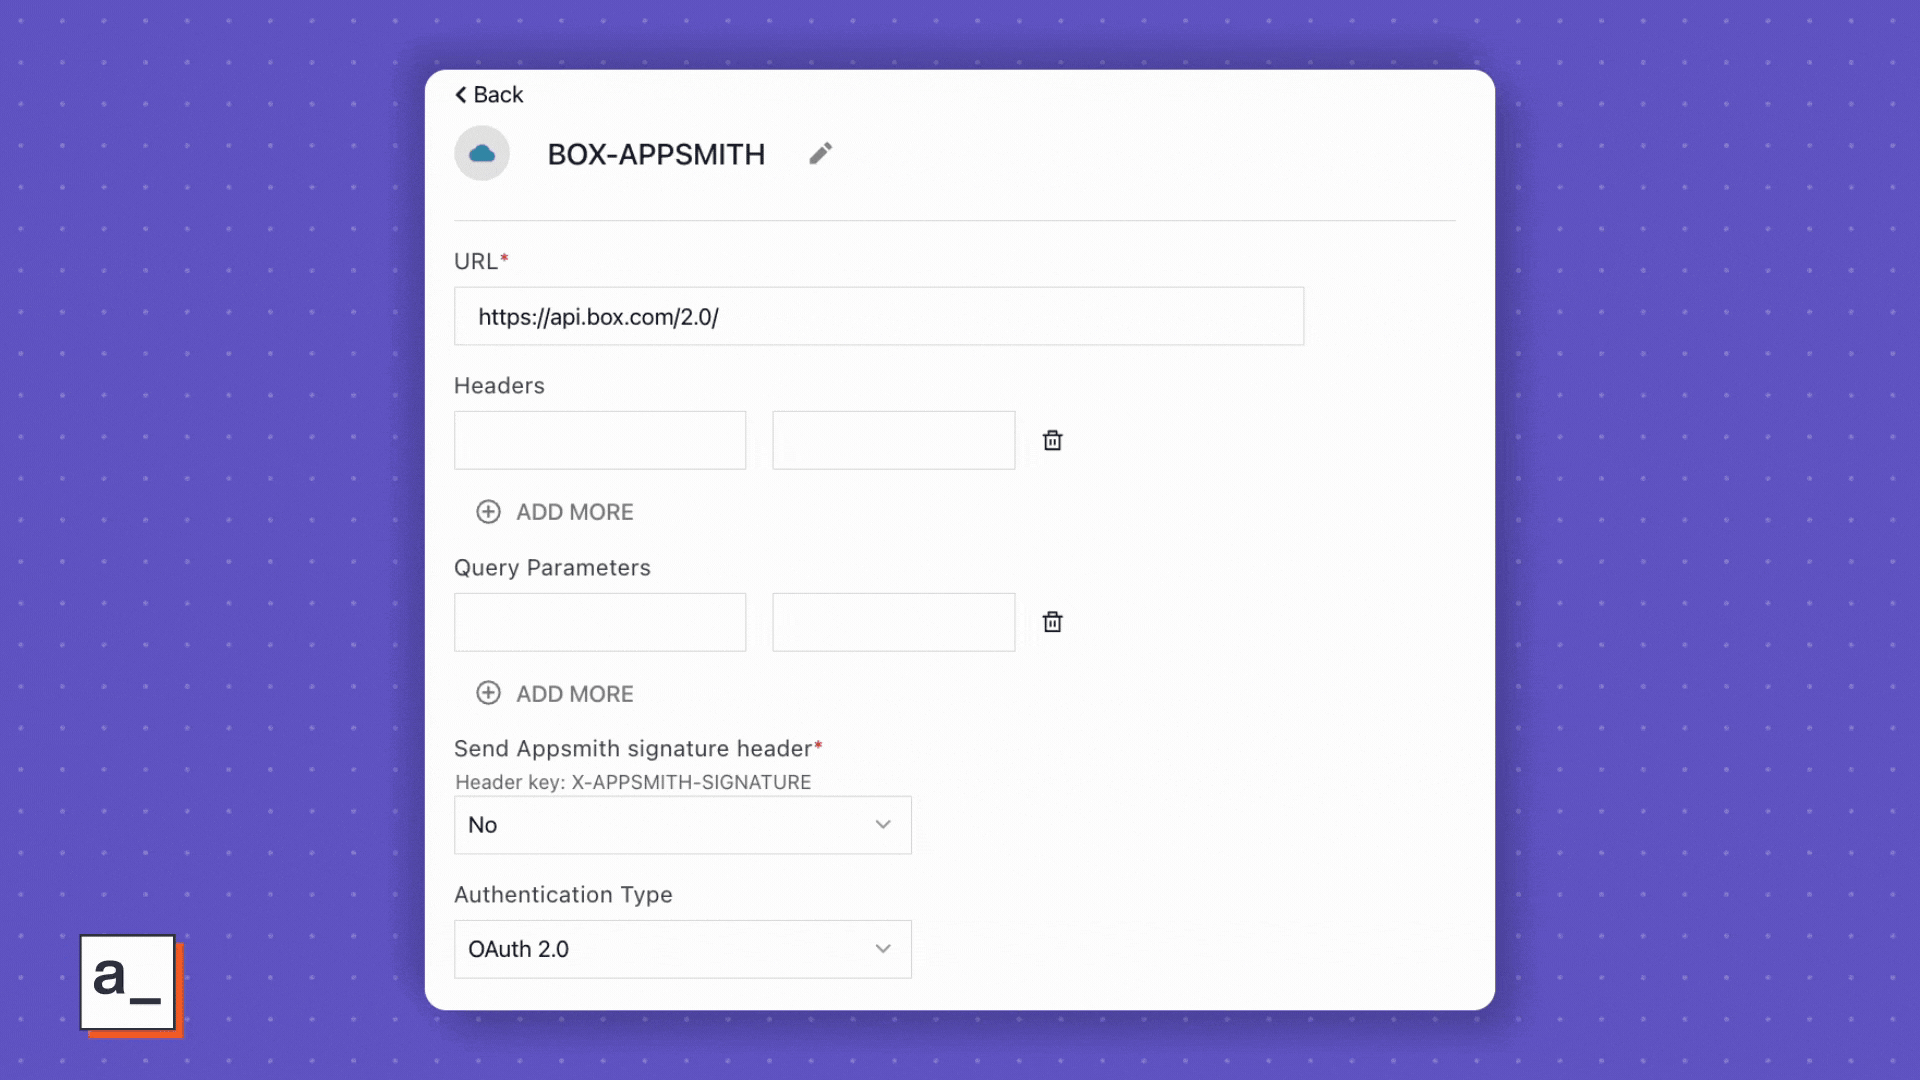Click ADD MORE text under Query Parameters

coord(575,694)
